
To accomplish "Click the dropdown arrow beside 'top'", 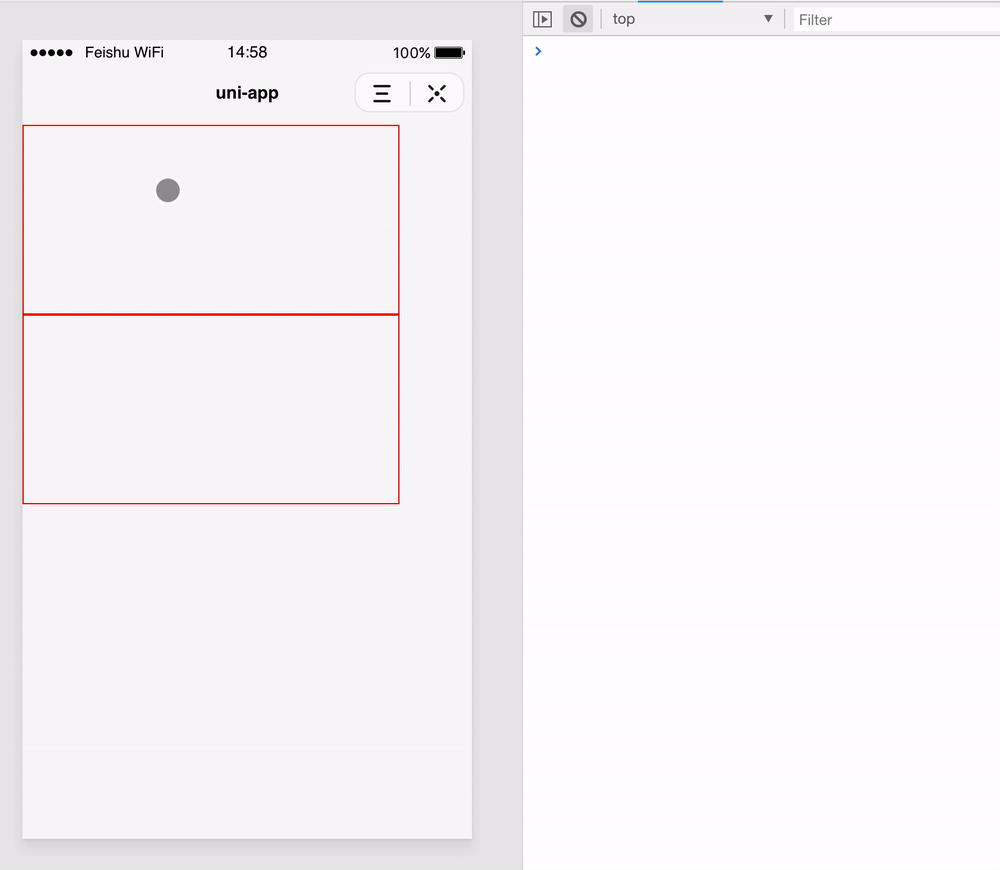I will pos(768,19).
